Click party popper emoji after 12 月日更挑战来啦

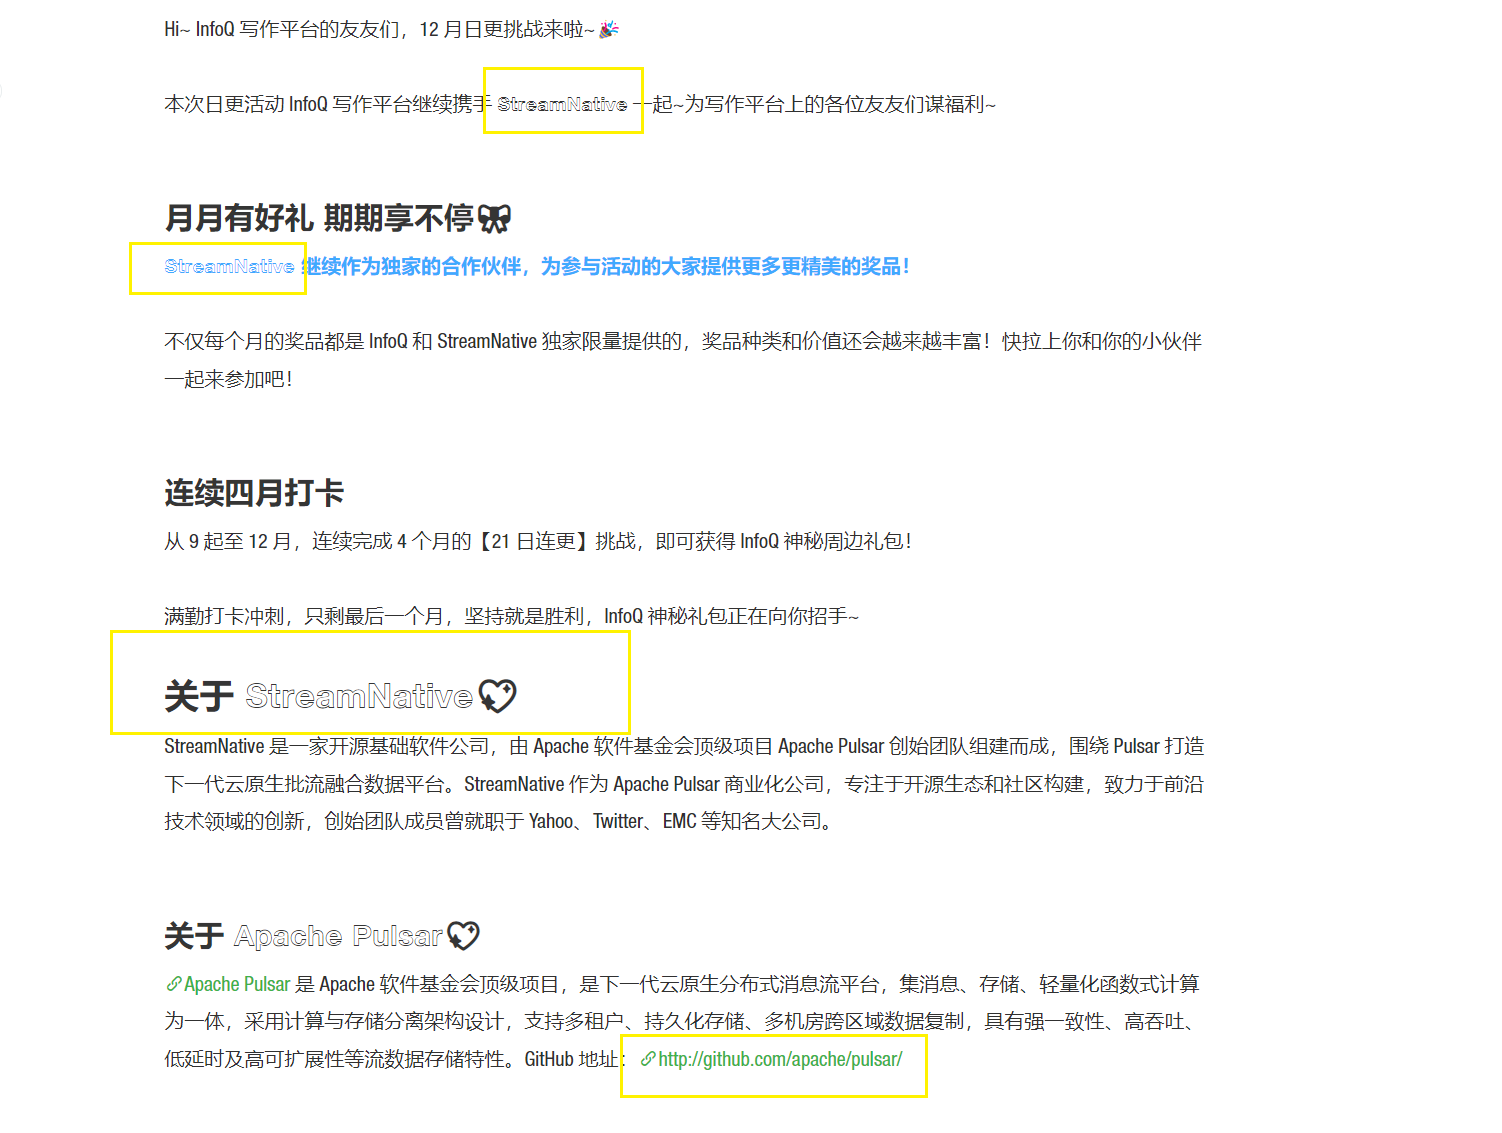609,29
